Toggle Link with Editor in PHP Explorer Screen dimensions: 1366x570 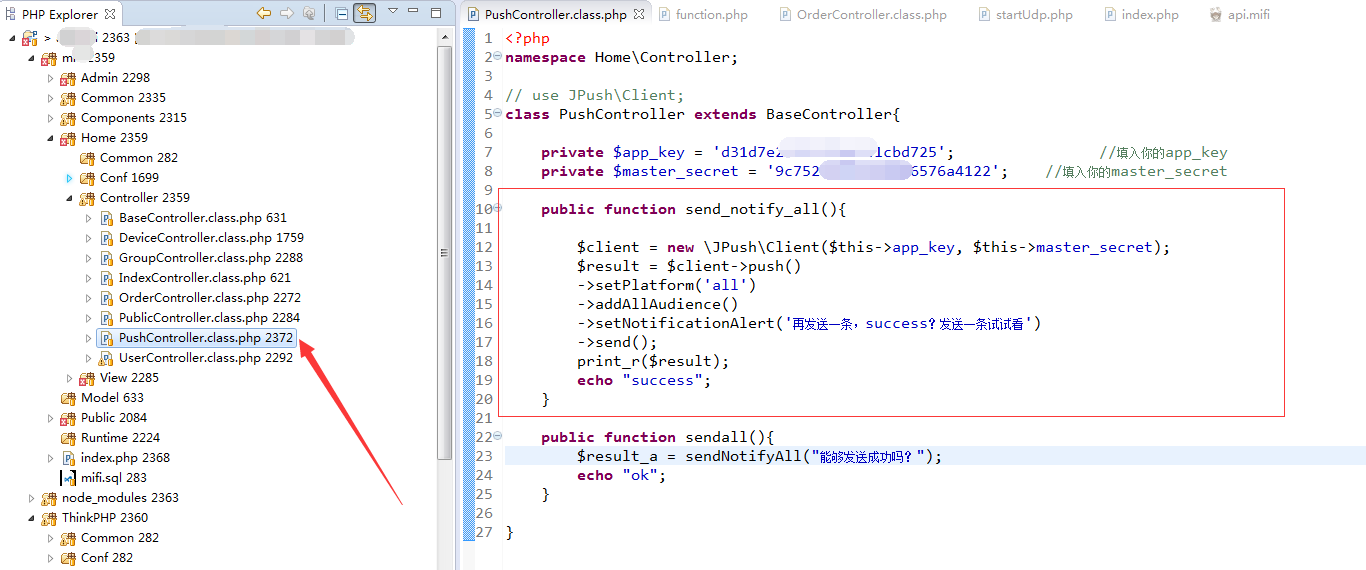click(365, 13)
